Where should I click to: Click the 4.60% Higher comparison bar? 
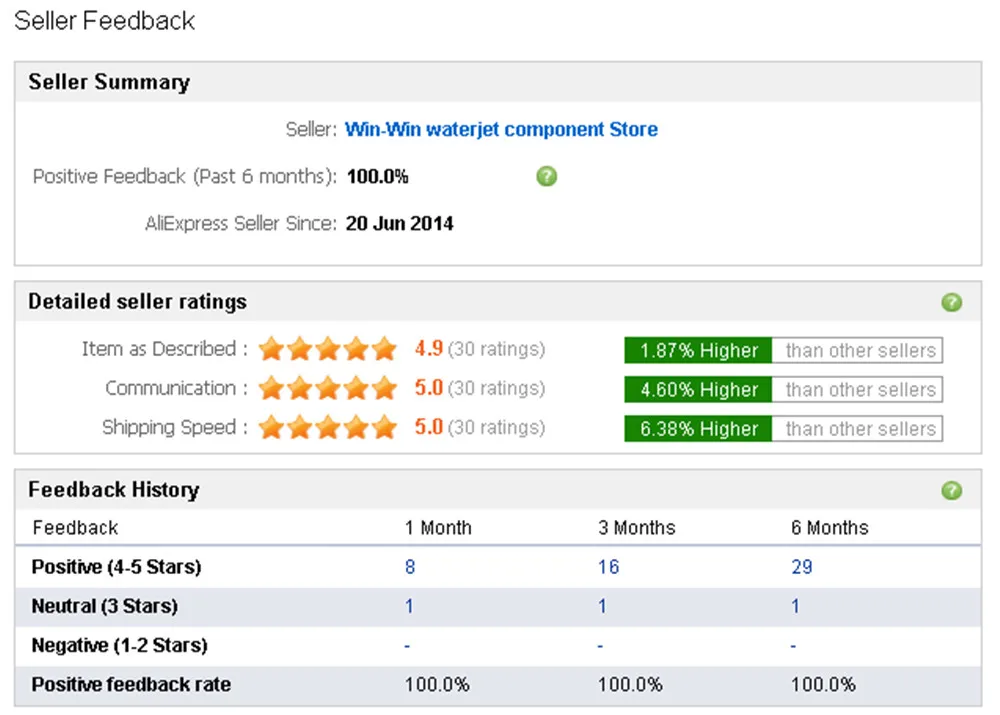[698, 390]
